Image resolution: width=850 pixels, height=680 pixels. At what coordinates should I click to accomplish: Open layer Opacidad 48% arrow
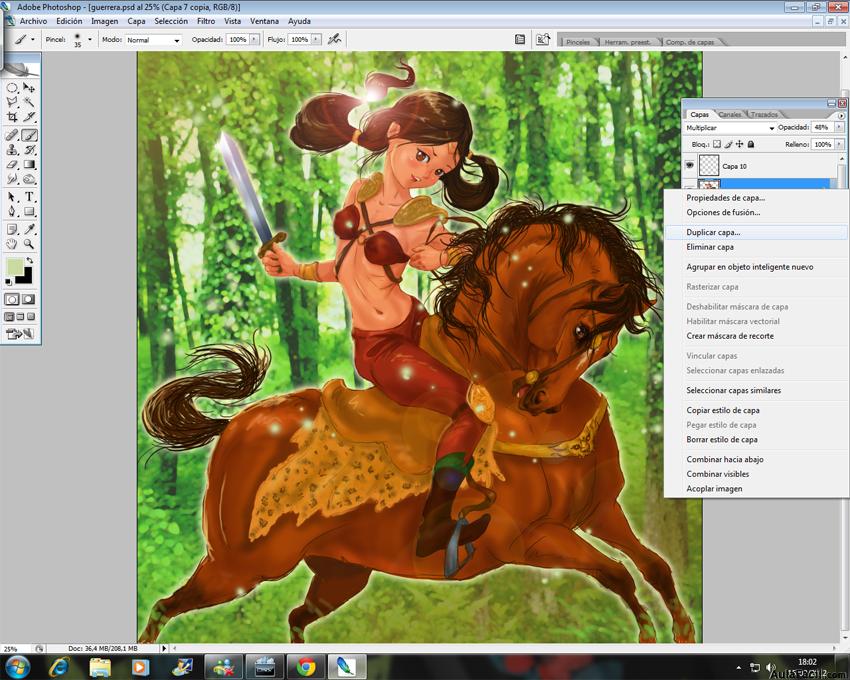[x=839, y=127]
